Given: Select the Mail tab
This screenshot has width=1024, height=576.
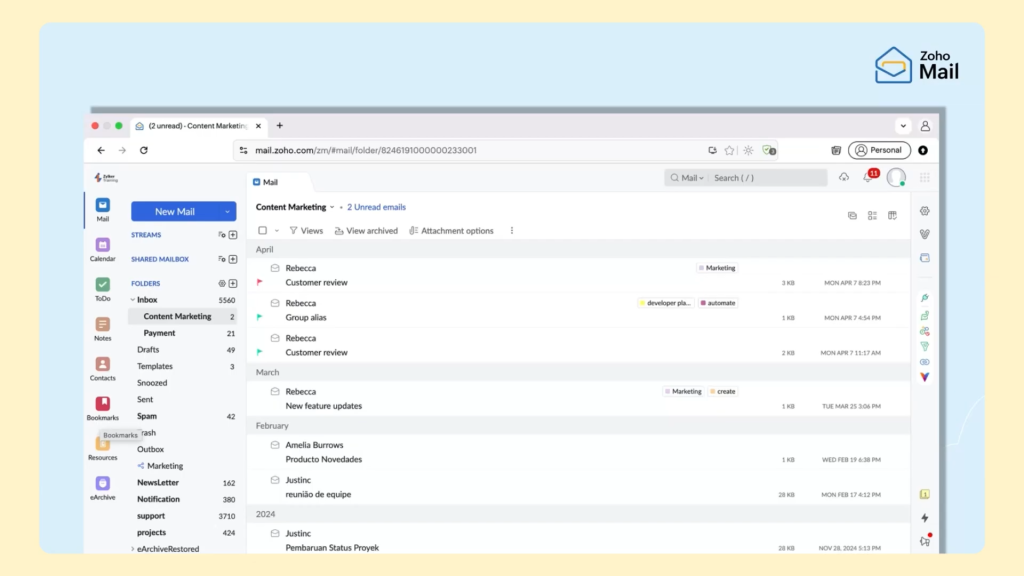Looking at the screenshot, I should pos(266,182).
